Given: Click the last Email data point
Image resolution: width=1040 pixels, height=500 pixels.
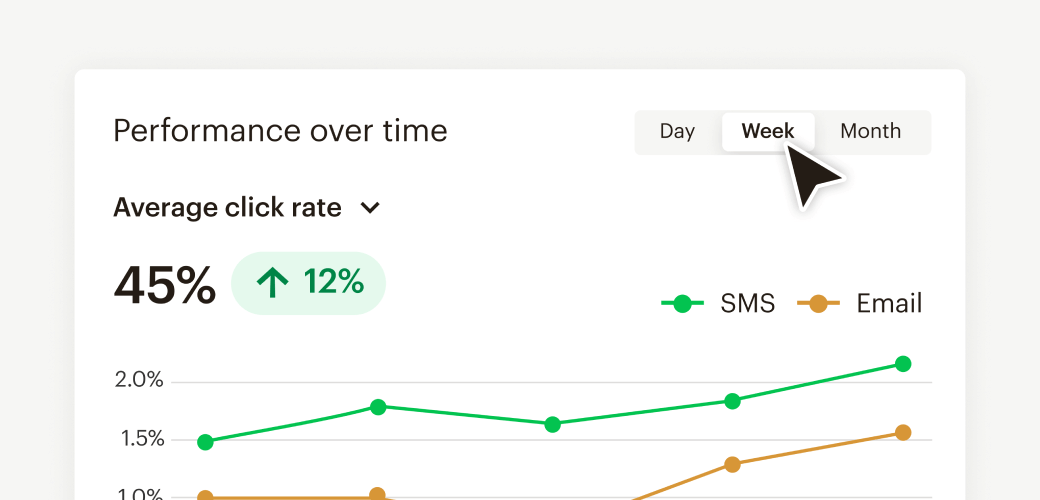Looking at the screenshot, I should (903, 433).
